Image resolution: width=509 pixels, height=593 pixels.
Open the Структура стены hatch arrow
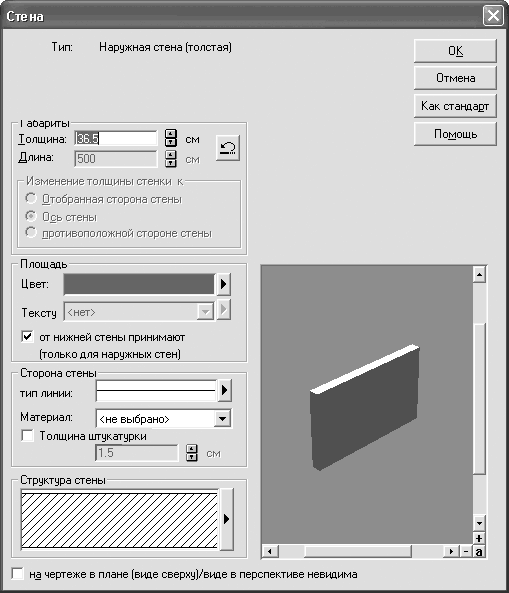click(x=226, y=519)
